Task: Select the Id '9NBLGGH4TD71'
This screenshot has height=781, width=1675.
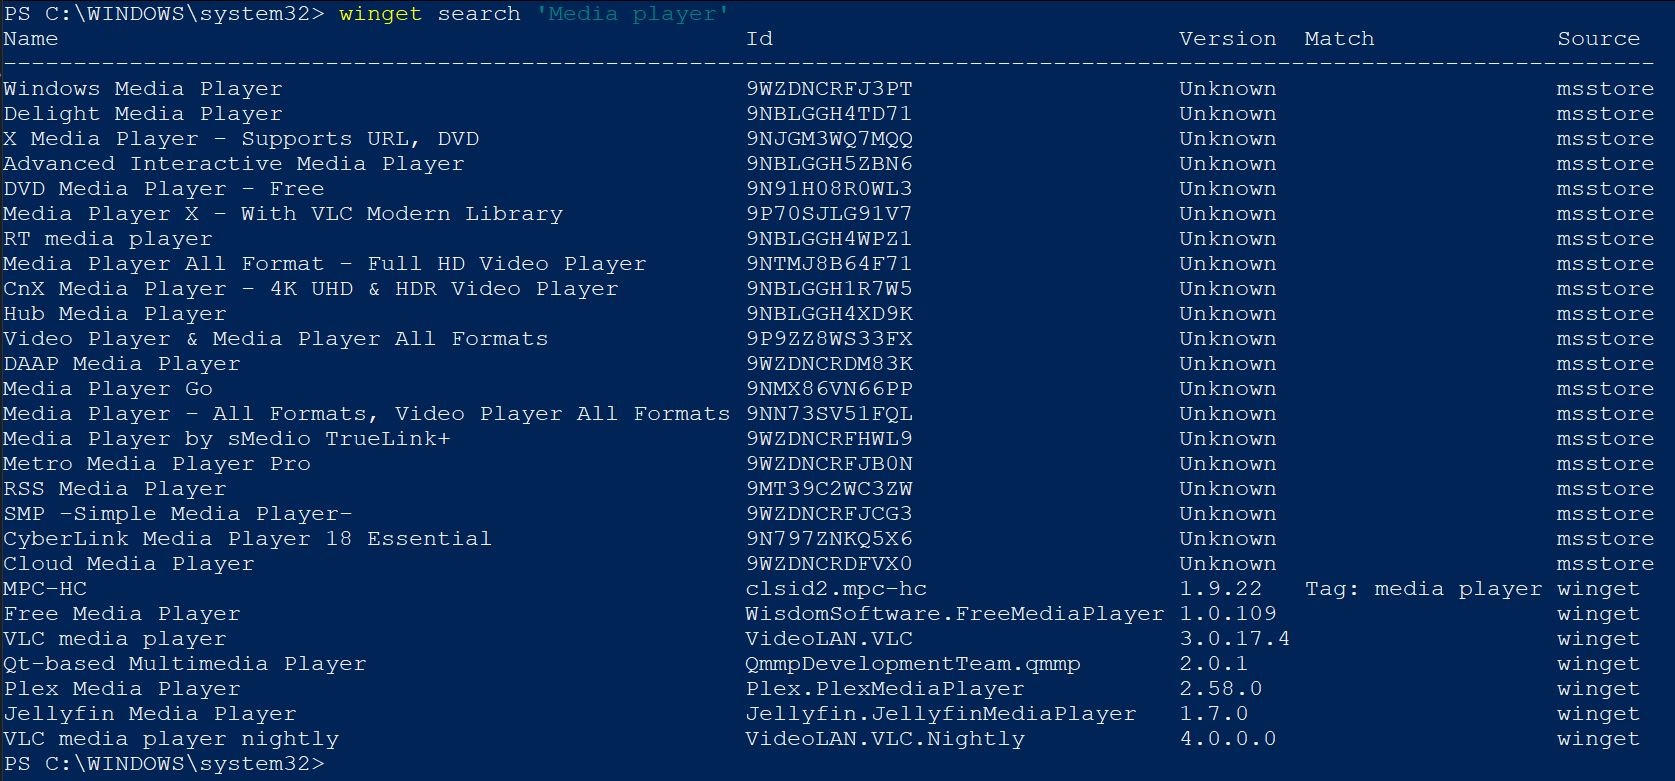Action: (829, 114)
